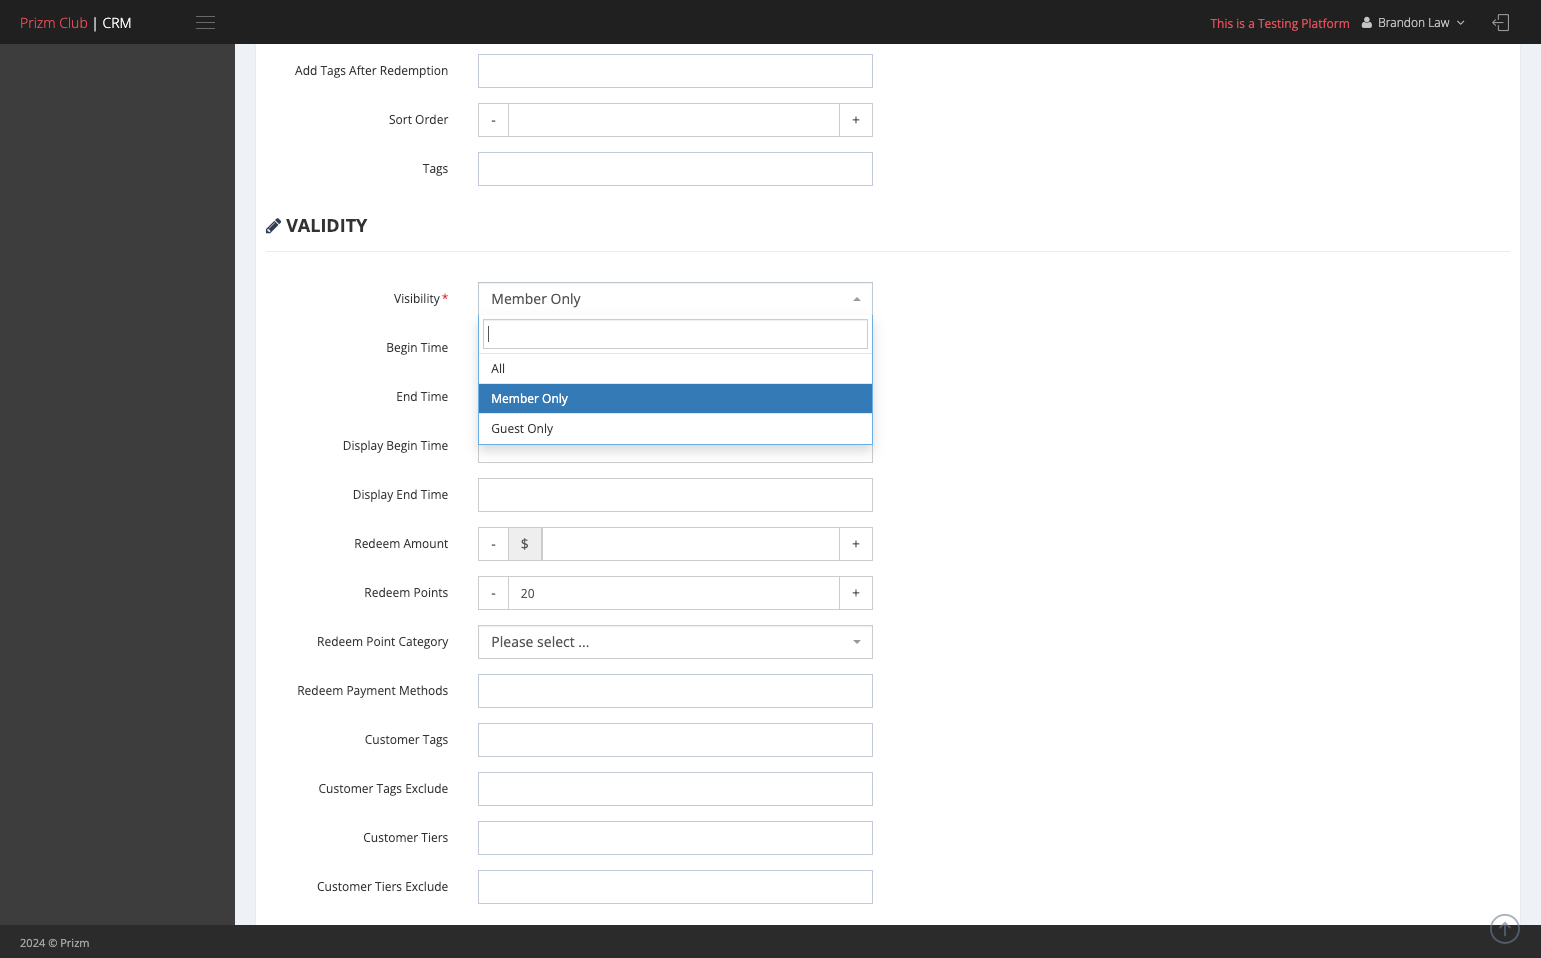1541x958 pixels.
Task: Click the Customer Tags Exclude field
Action: (x=675, y=789)
